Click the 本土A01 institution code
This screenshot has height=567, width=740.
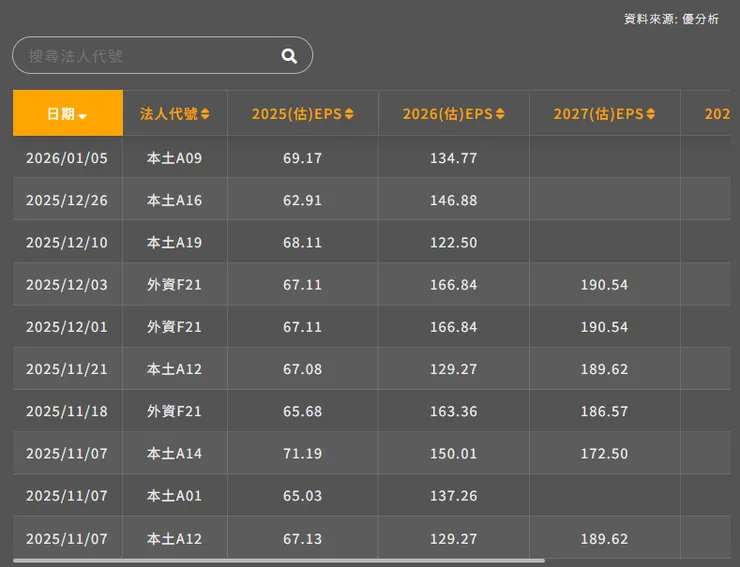click(174, 496)
